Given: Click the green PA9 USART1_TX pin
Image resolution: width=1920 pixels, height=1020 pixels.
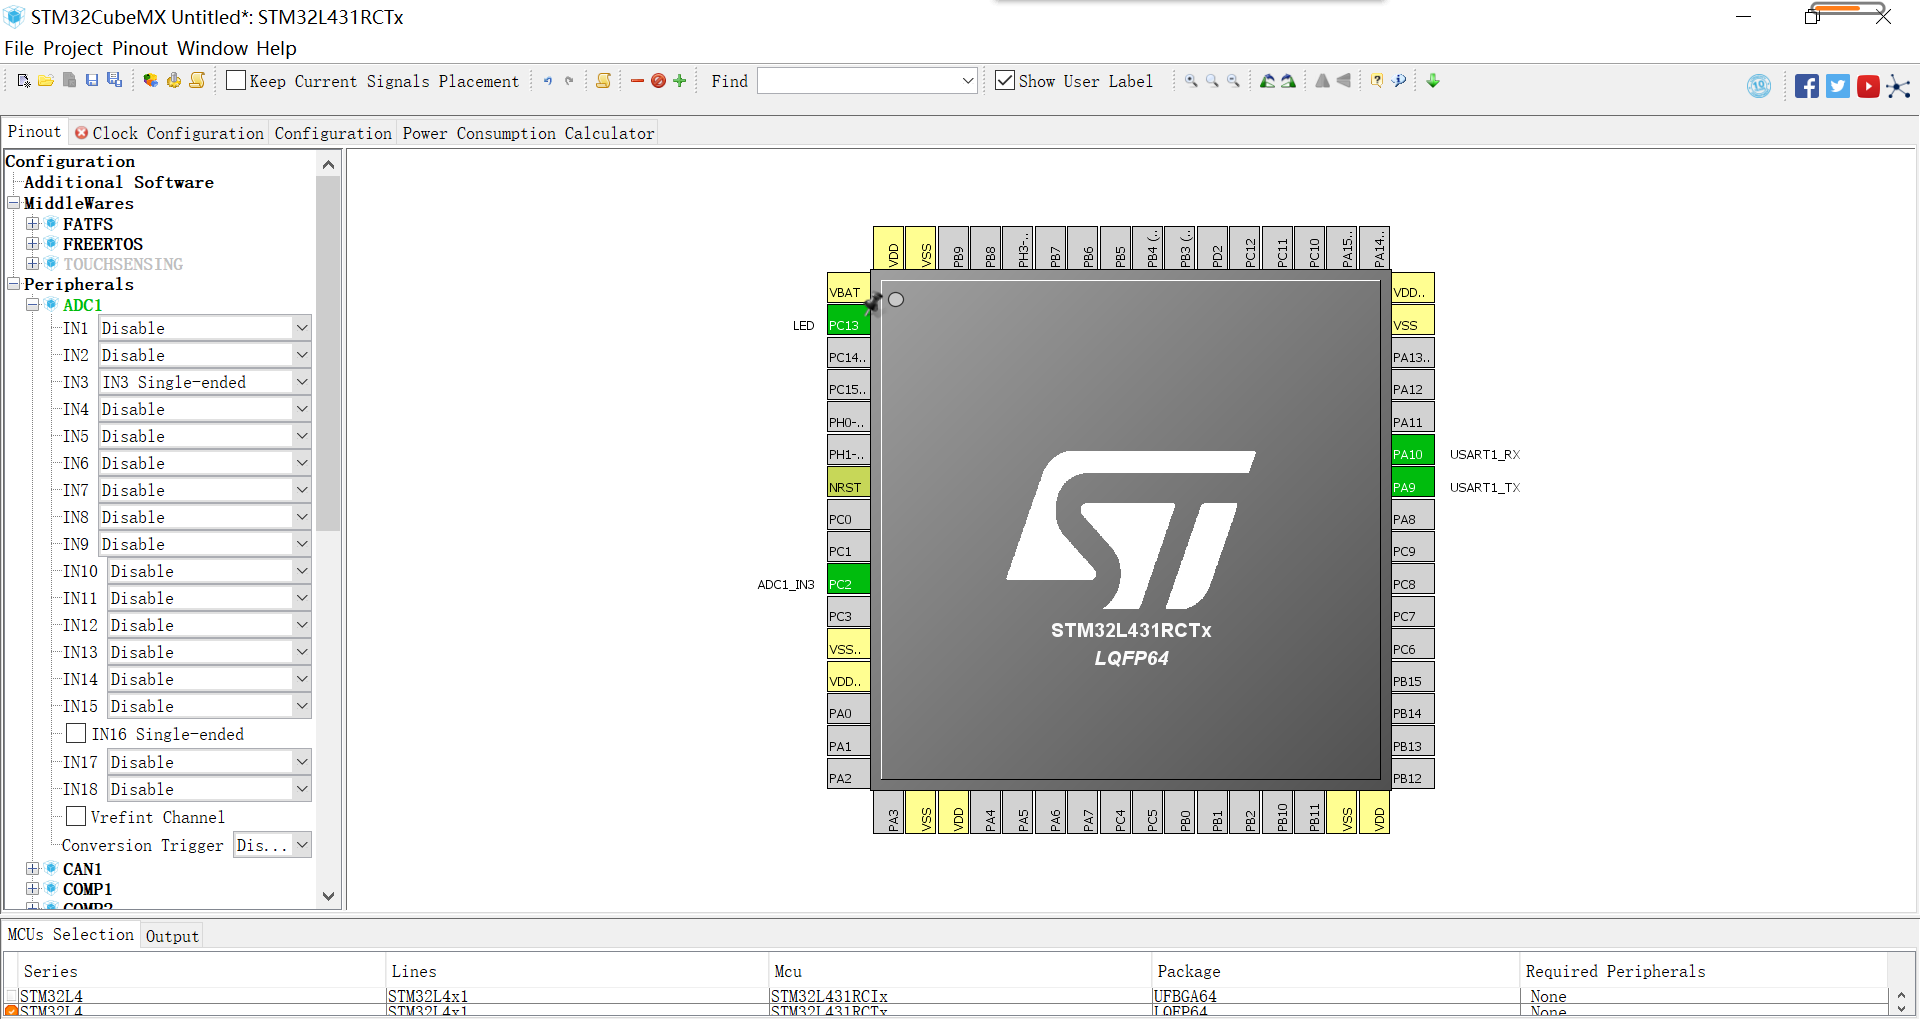Looking at the screenshot, I should pyautogui.click(x=1413, y=483).
